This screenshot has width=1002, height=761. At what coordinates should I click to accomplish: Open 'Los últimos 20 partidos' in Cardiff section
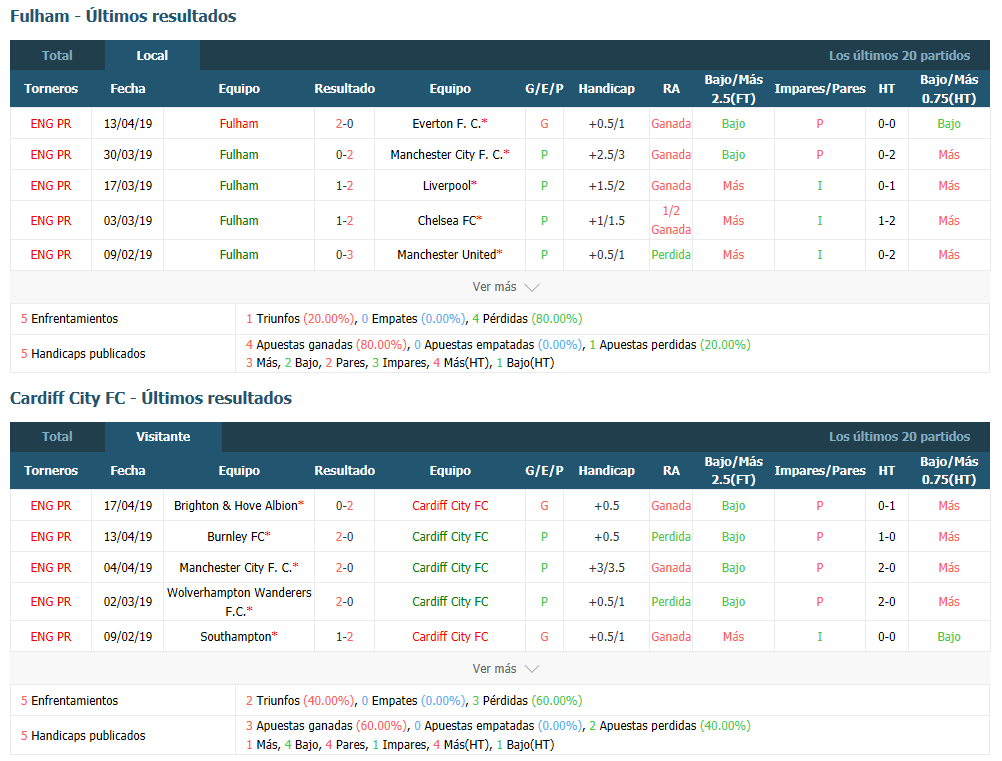(899, 436)
